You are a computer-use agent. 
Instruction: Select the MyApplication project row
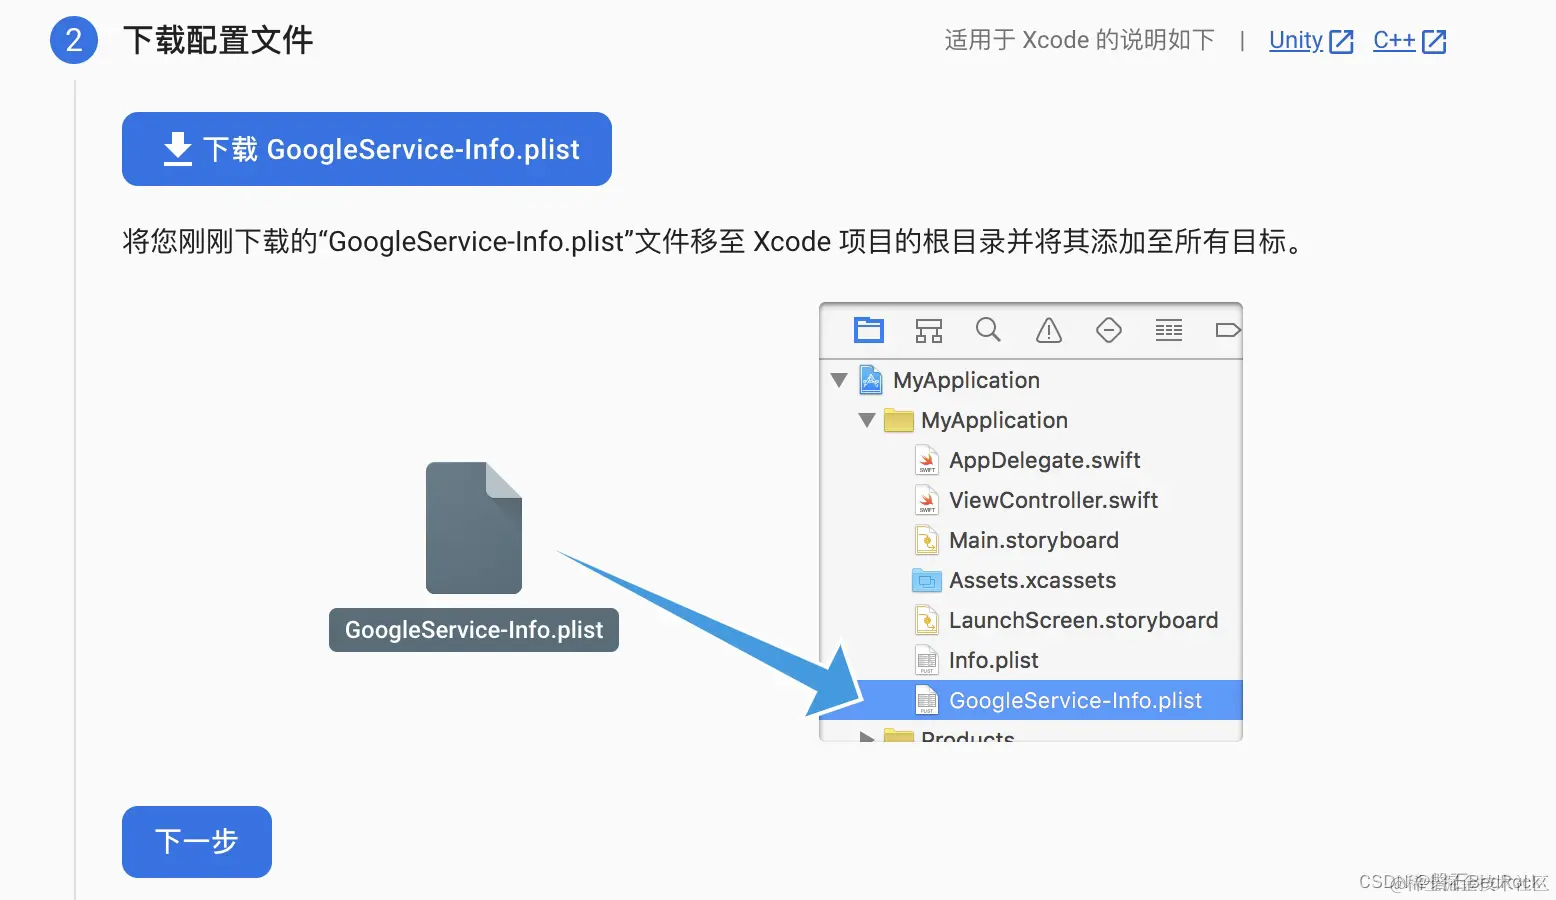coord(1031,380)
